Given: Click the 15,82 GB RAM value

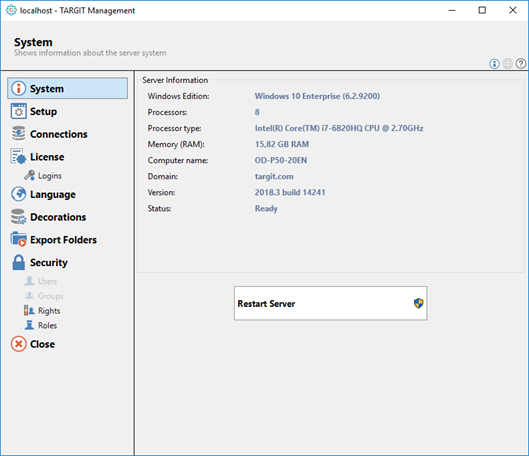Looking at the screenshot, I should 282,144.
